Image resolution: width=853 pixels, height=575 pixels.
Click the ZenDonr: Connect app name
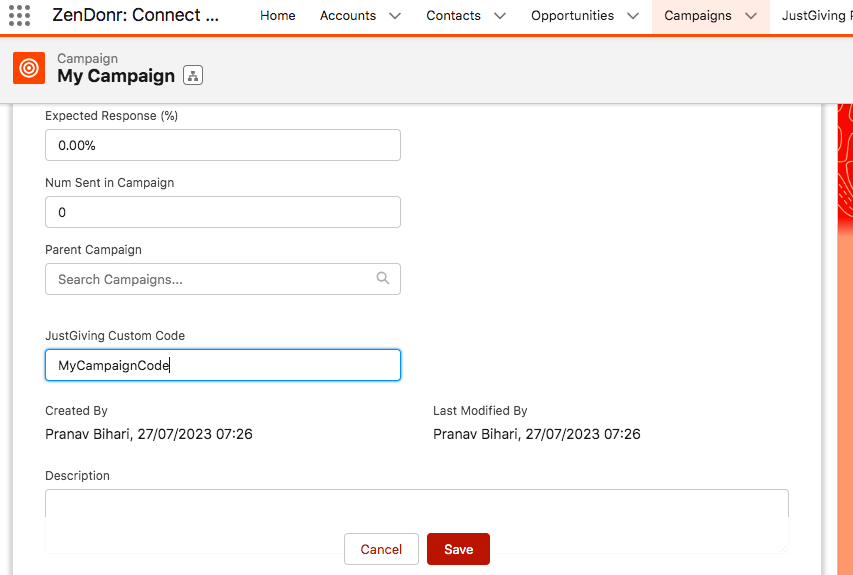[x=135, y=15]
